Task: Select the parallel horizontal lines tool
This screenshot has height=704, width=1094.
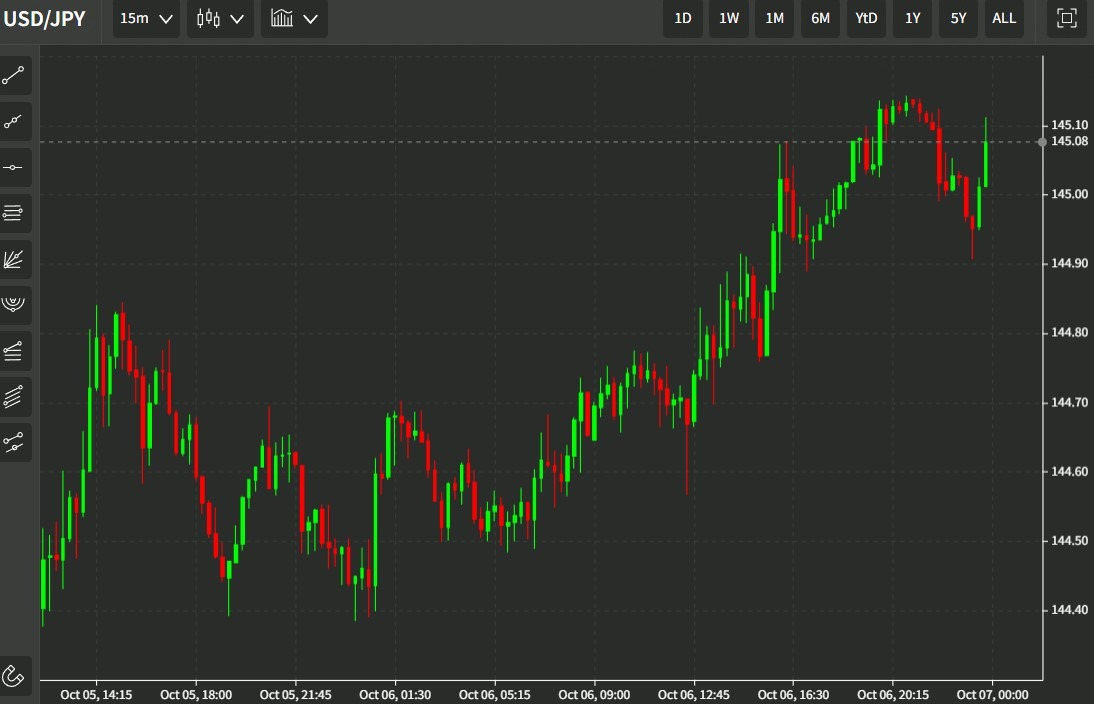Action: pos(13,213)
